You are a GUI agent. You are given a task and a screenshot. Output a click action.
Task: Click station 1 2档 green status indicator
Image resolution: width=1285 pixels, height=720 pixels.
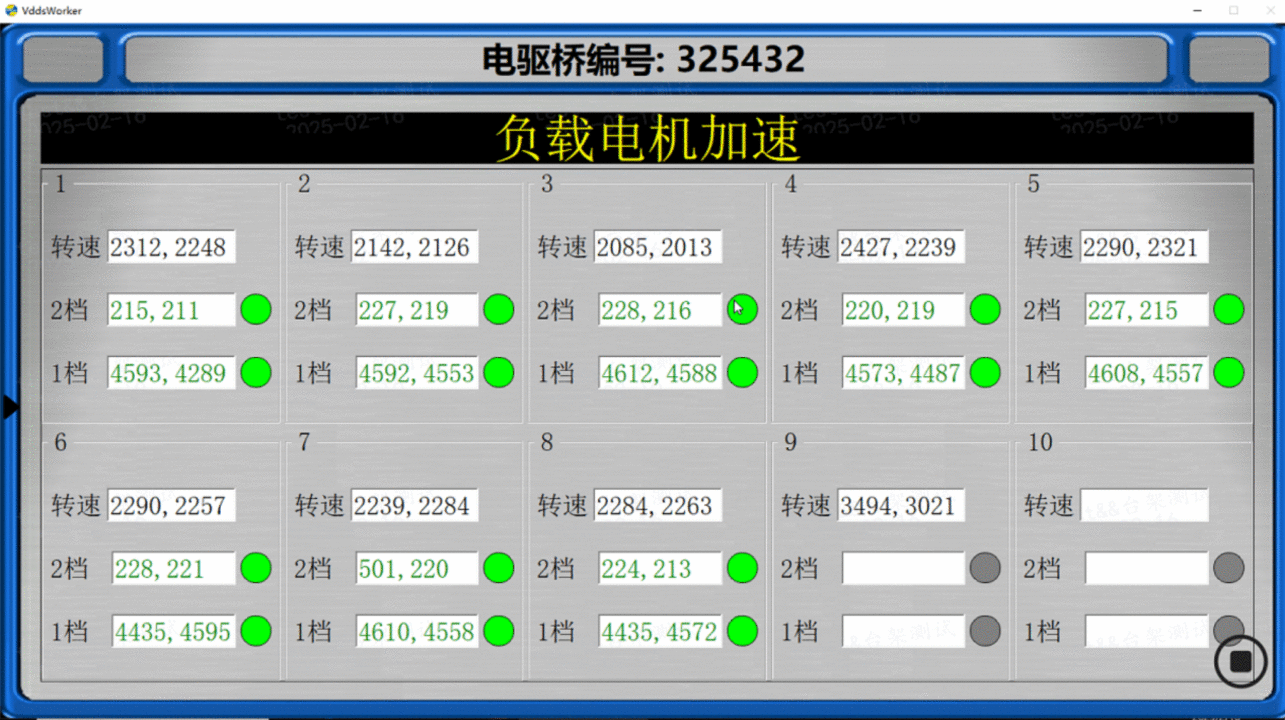pyautogui.click(x=256, y=310)
